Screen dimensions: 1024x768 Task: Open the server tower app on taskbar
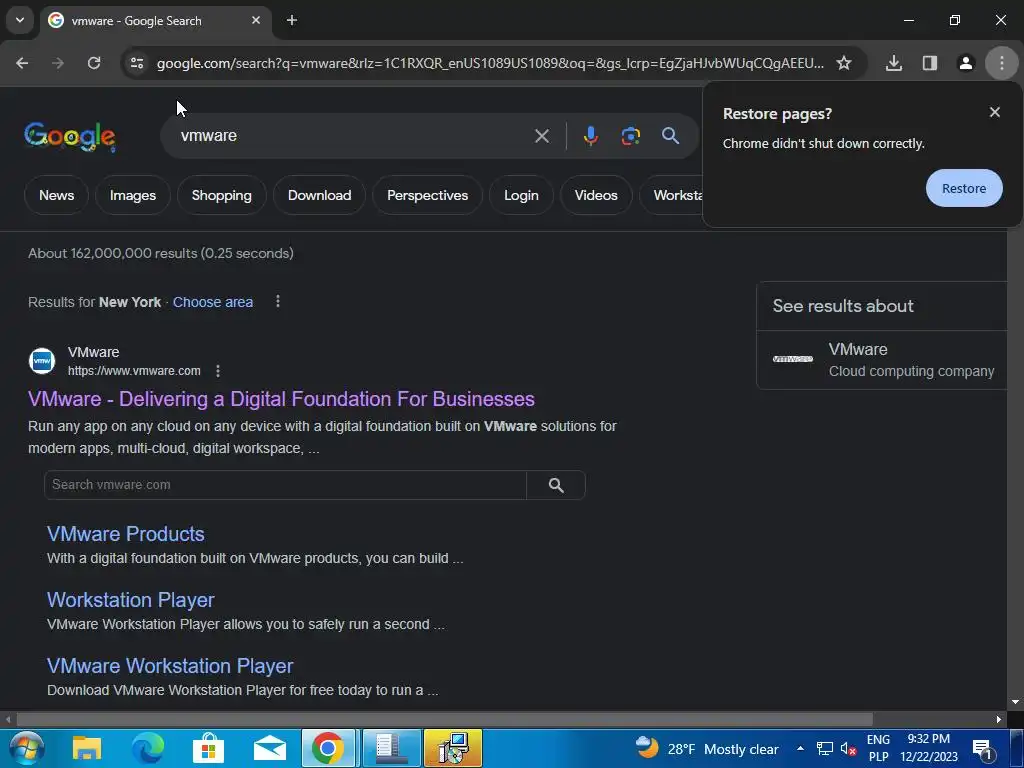391,748
